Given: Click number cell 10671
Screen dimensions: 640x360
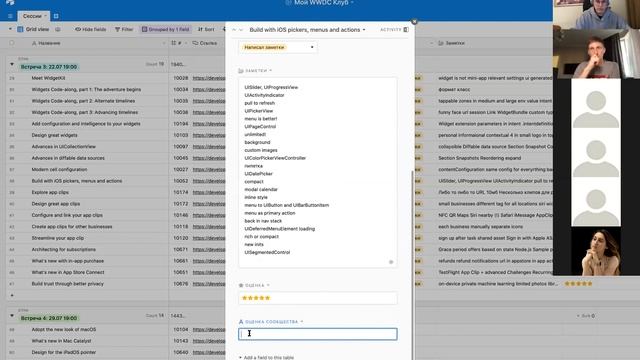Looking at the screenshot, I should click(x=180, y=249).
